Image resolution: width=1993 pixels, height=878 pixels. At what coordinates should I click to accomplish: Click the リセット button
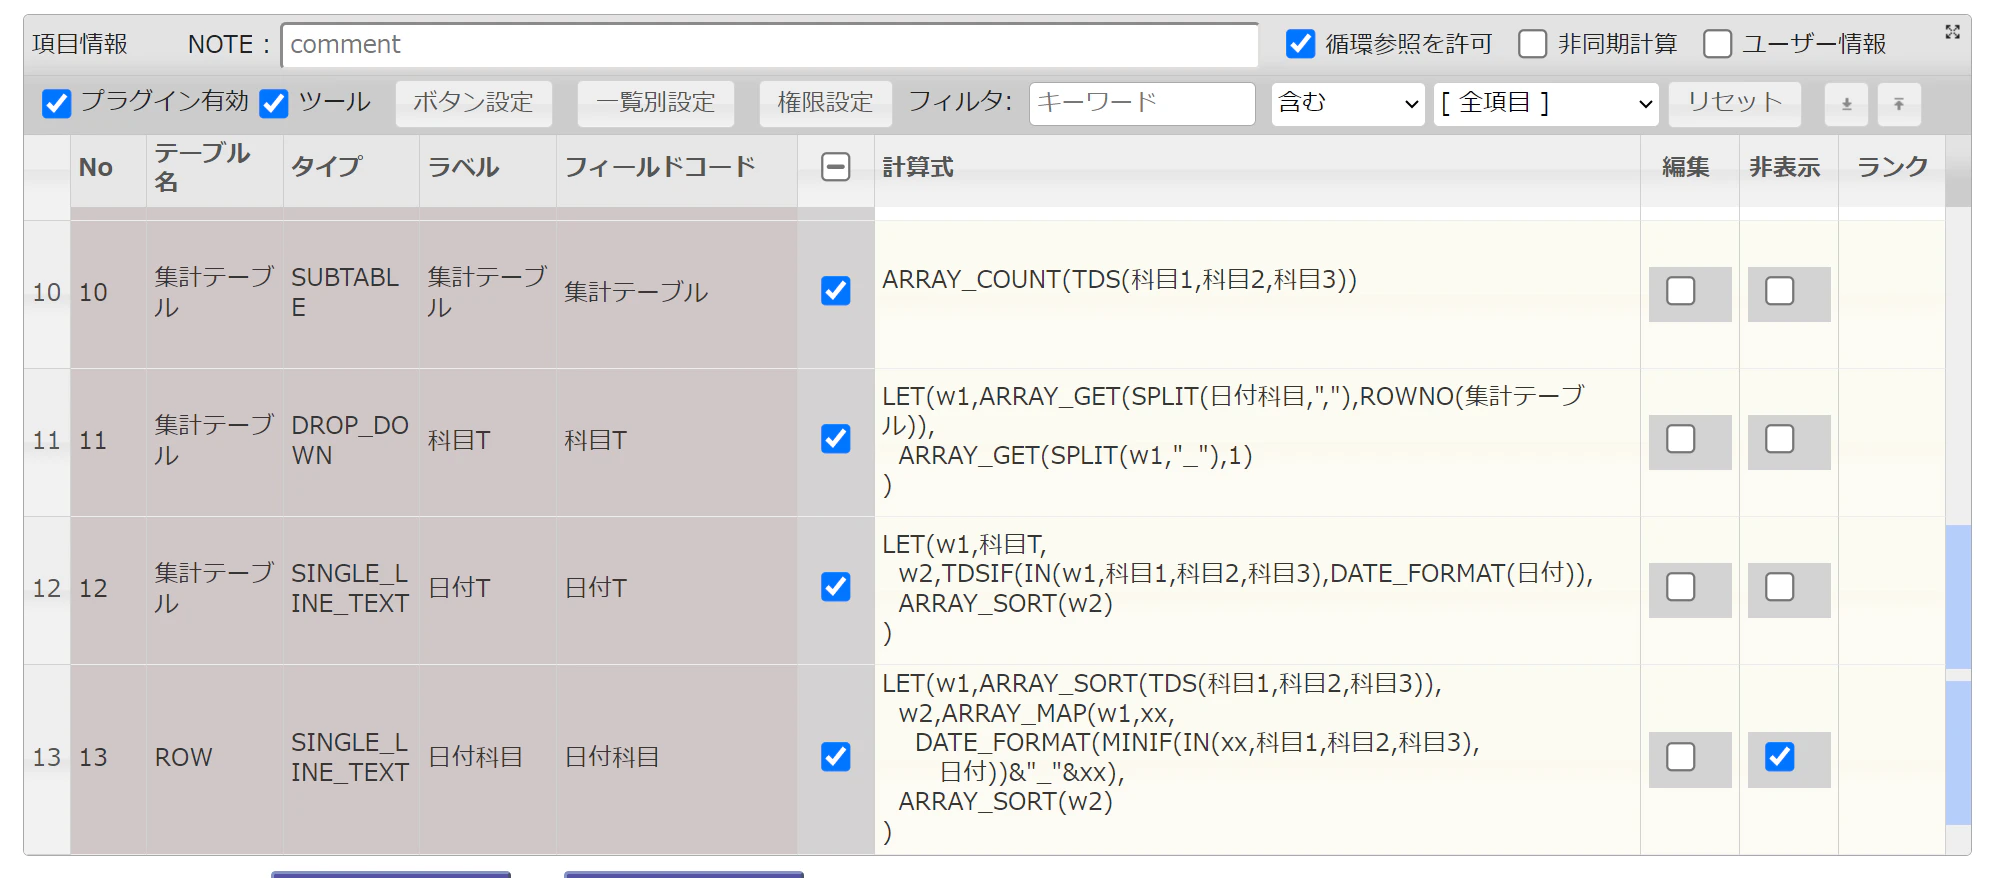(1735, 103)
